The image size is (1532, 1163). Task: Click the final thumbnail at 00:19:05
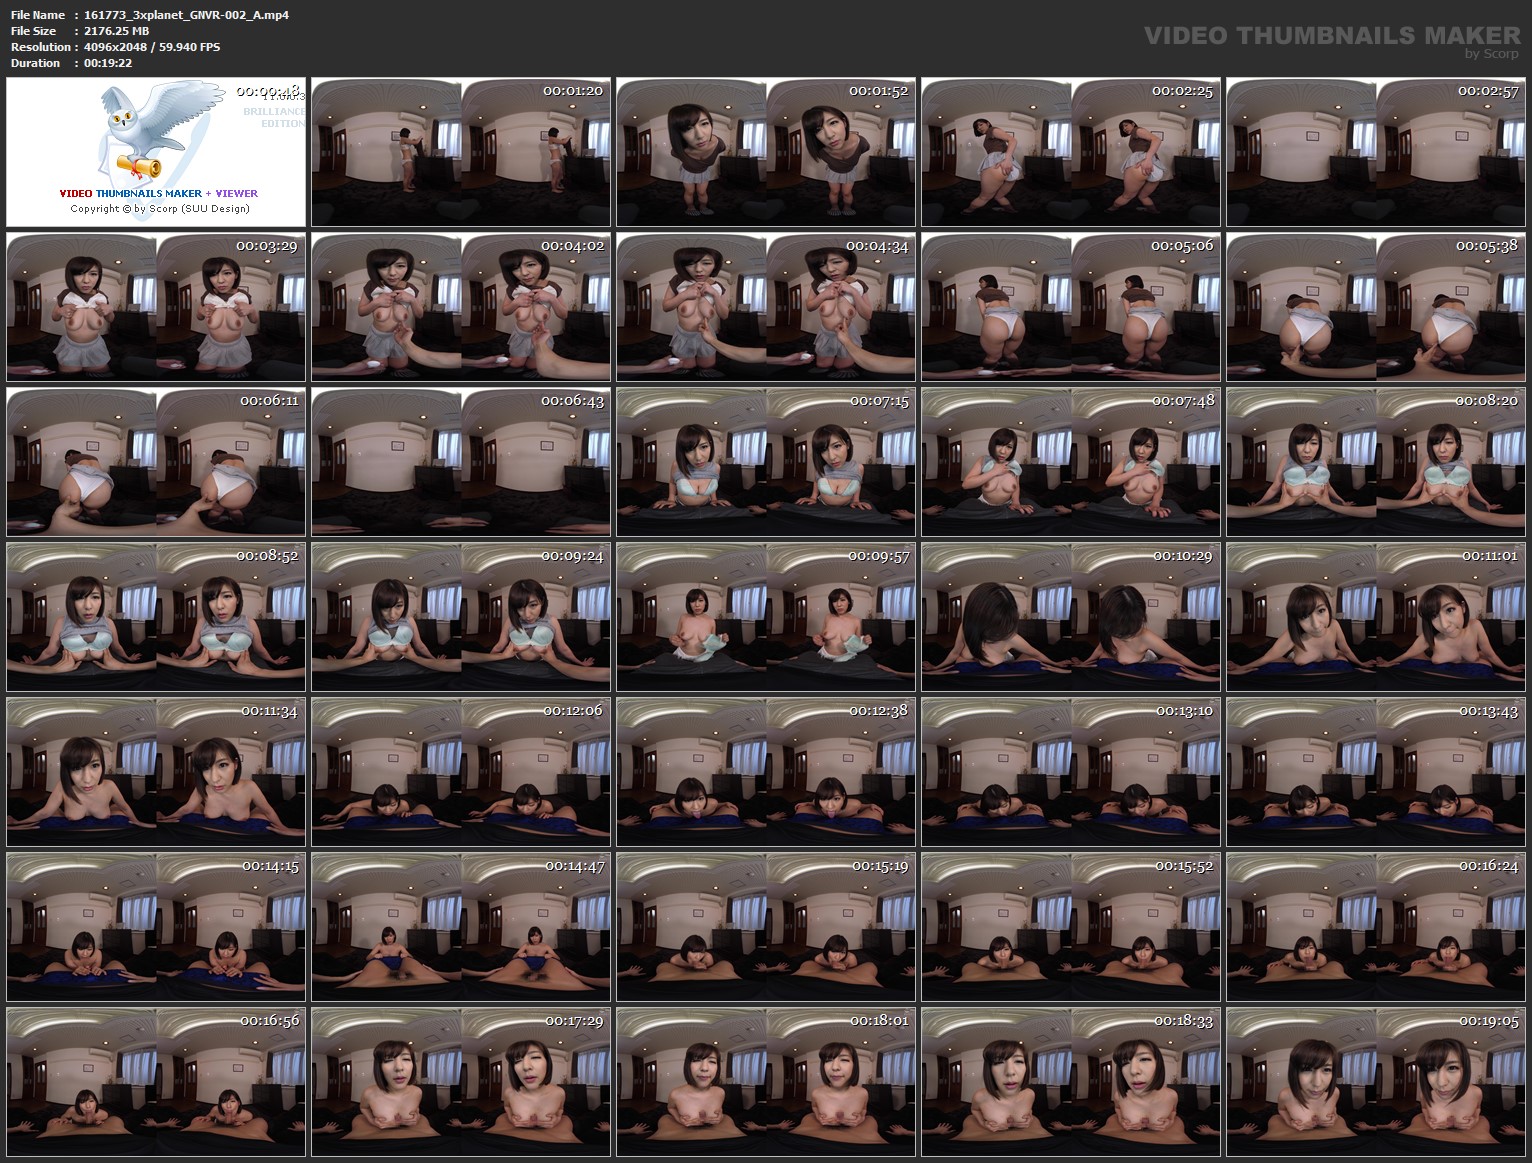[x=1379, y=1082]
